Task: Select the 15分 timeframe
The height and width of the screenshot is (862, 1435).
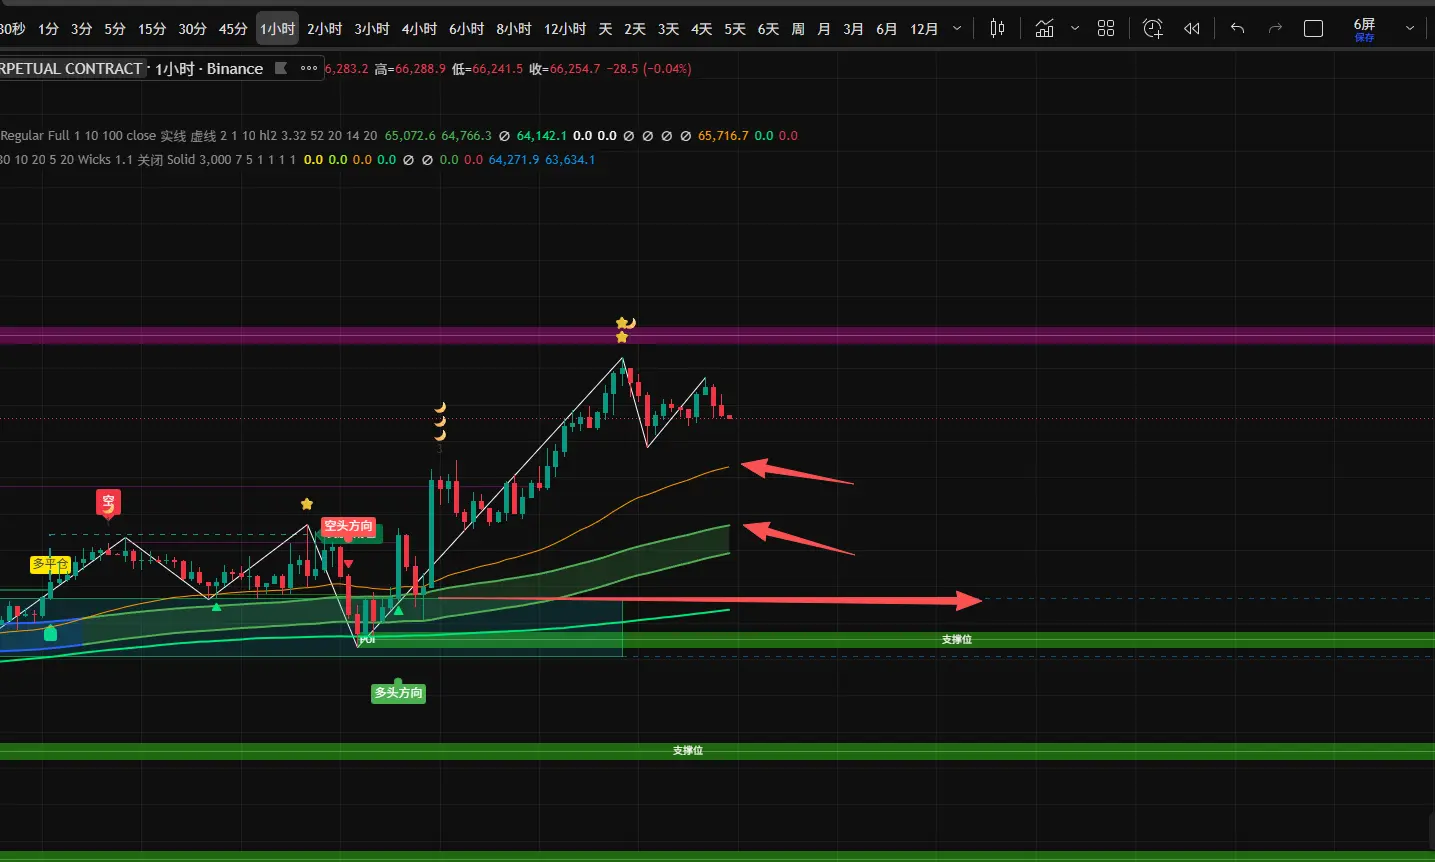Action: pos(152,29)
